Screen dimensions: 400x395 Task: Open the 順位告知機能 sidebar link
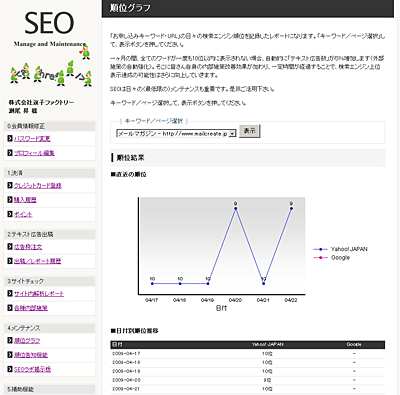[x=31, y=355]
